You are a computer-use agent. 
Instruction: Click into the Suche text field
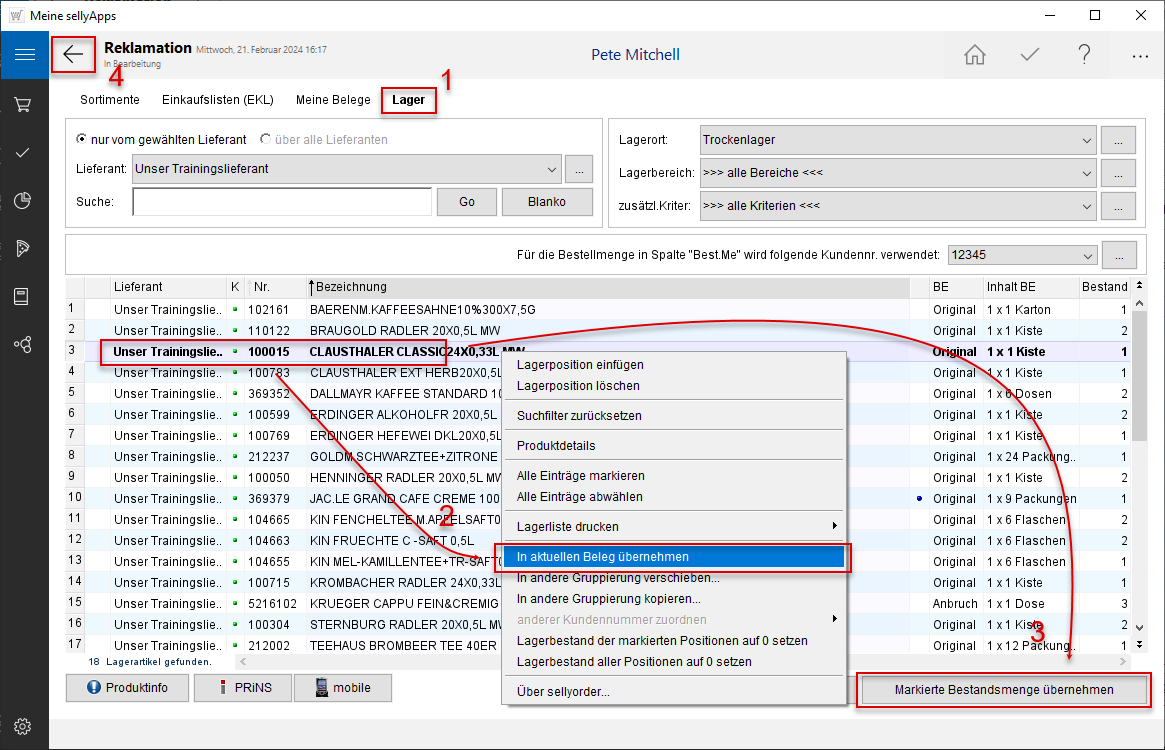pyautogui.click(x=281, y=202)
